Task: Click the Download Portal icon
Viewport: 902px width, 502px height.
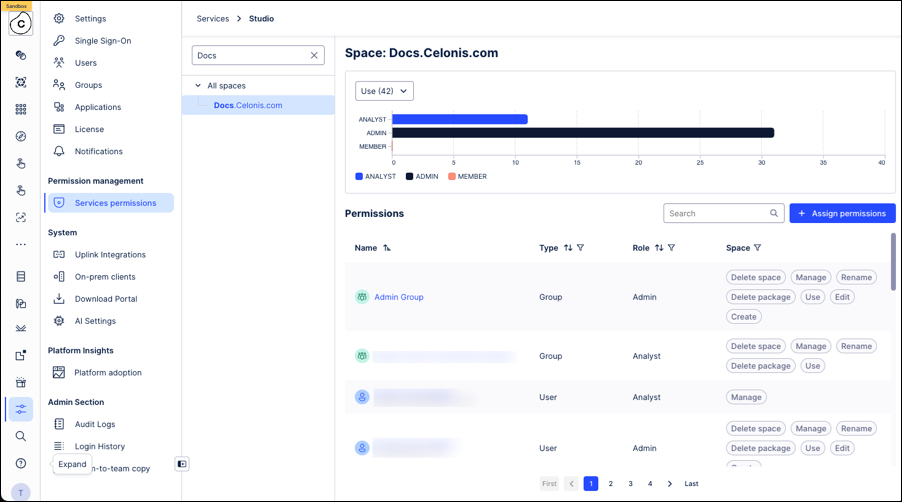Action: tap(59, 299)
